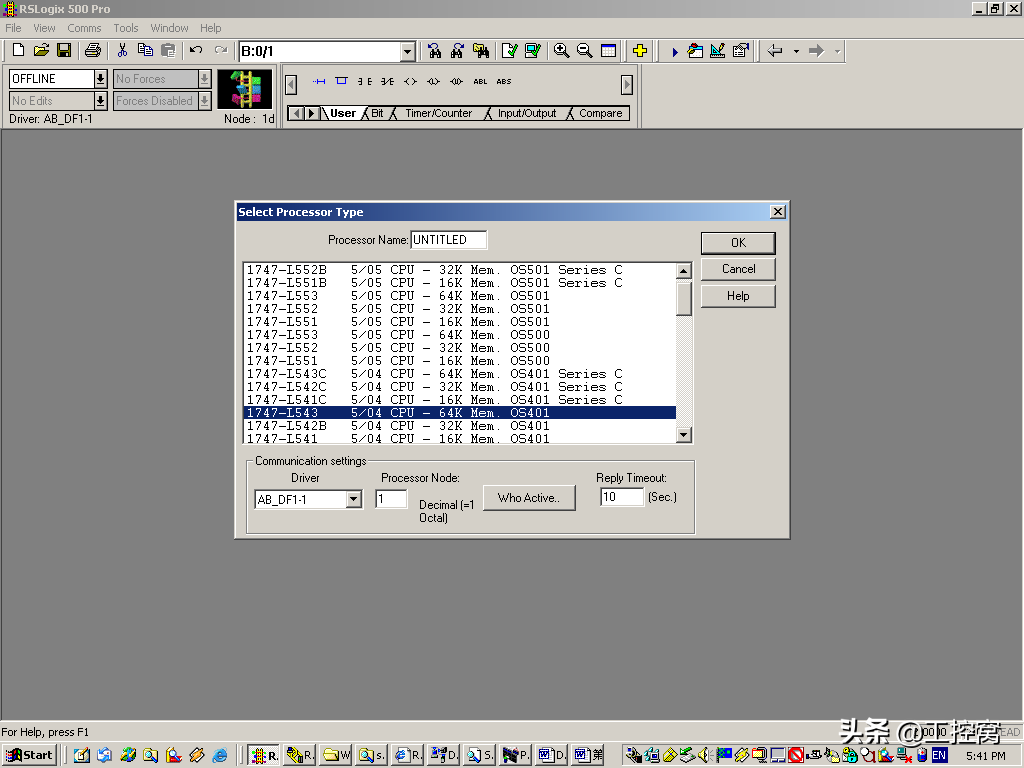Click the Undo arrow icon
1024x768 pixels.
196,51
